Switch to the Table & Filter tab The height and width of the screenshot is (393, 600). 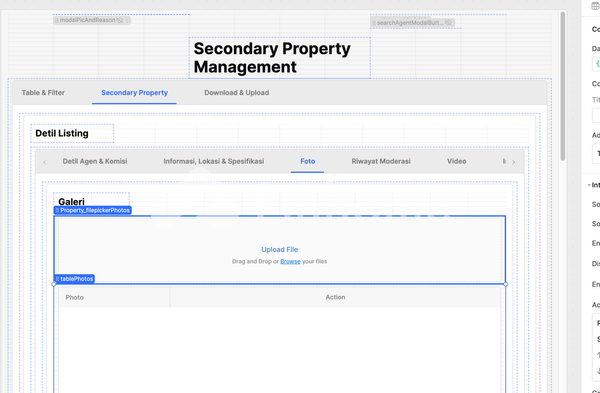[43, 93]
